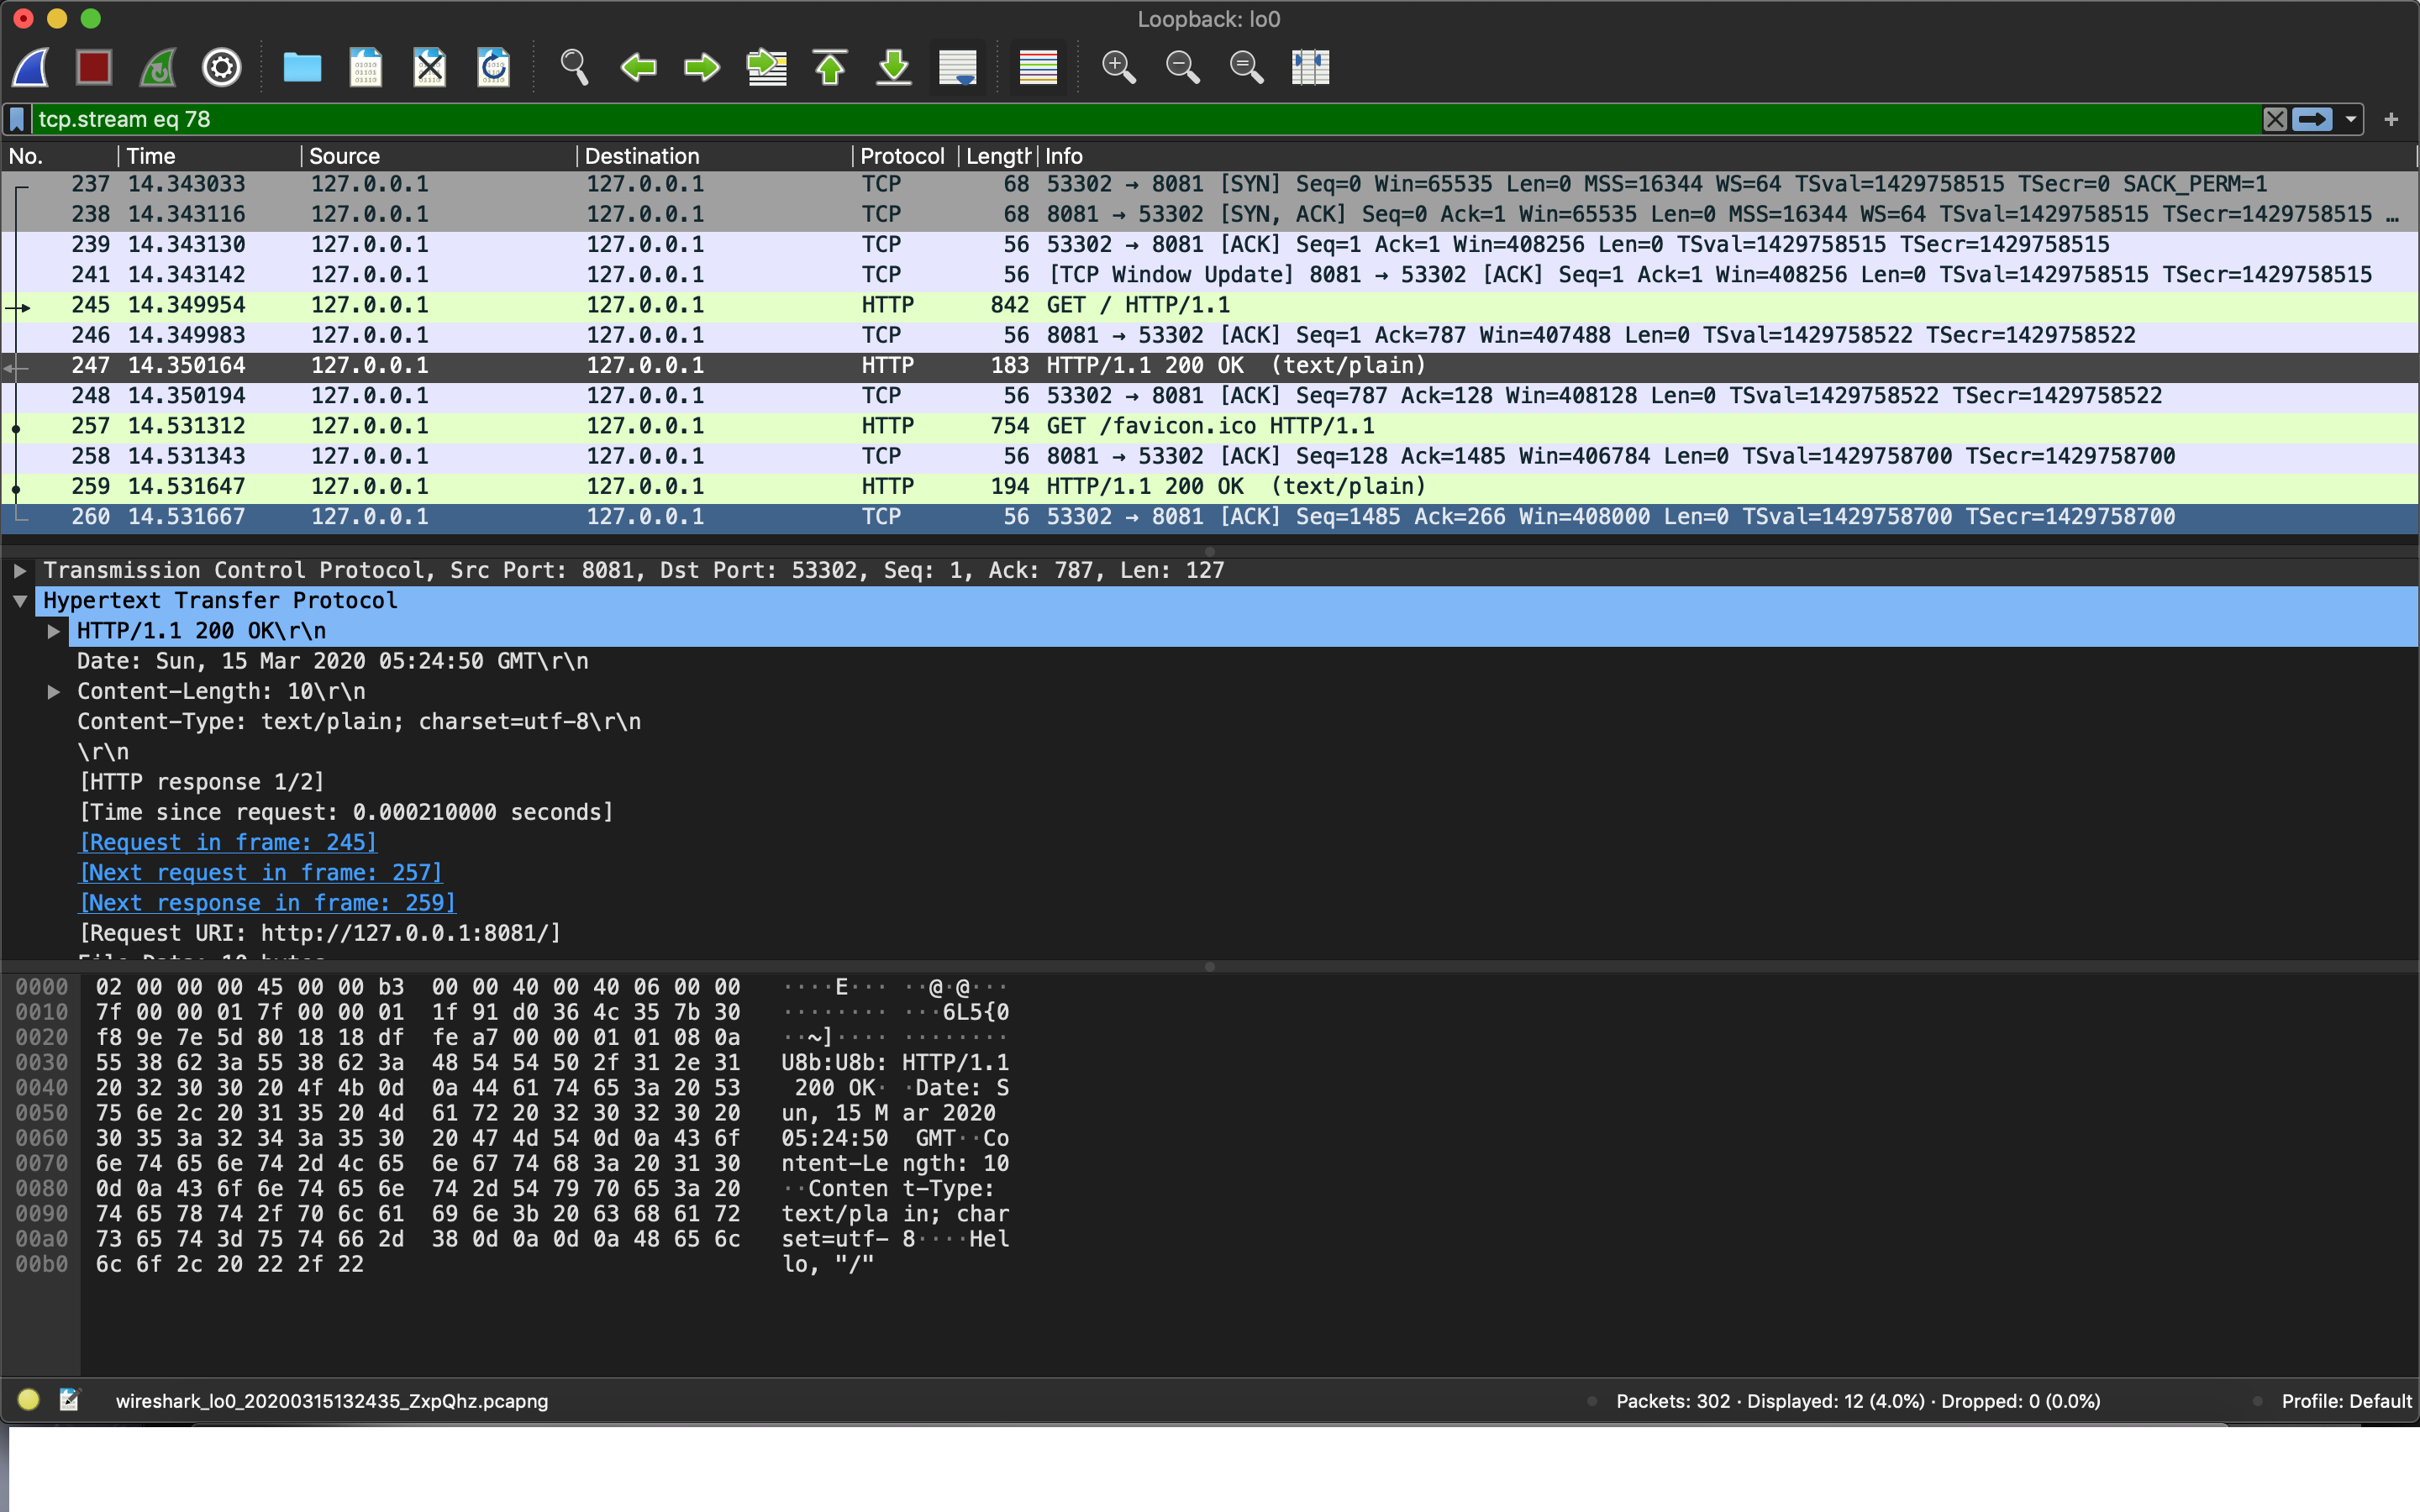
Task: Select the Content-Type: text/plain header line
Action: (359, 722)
